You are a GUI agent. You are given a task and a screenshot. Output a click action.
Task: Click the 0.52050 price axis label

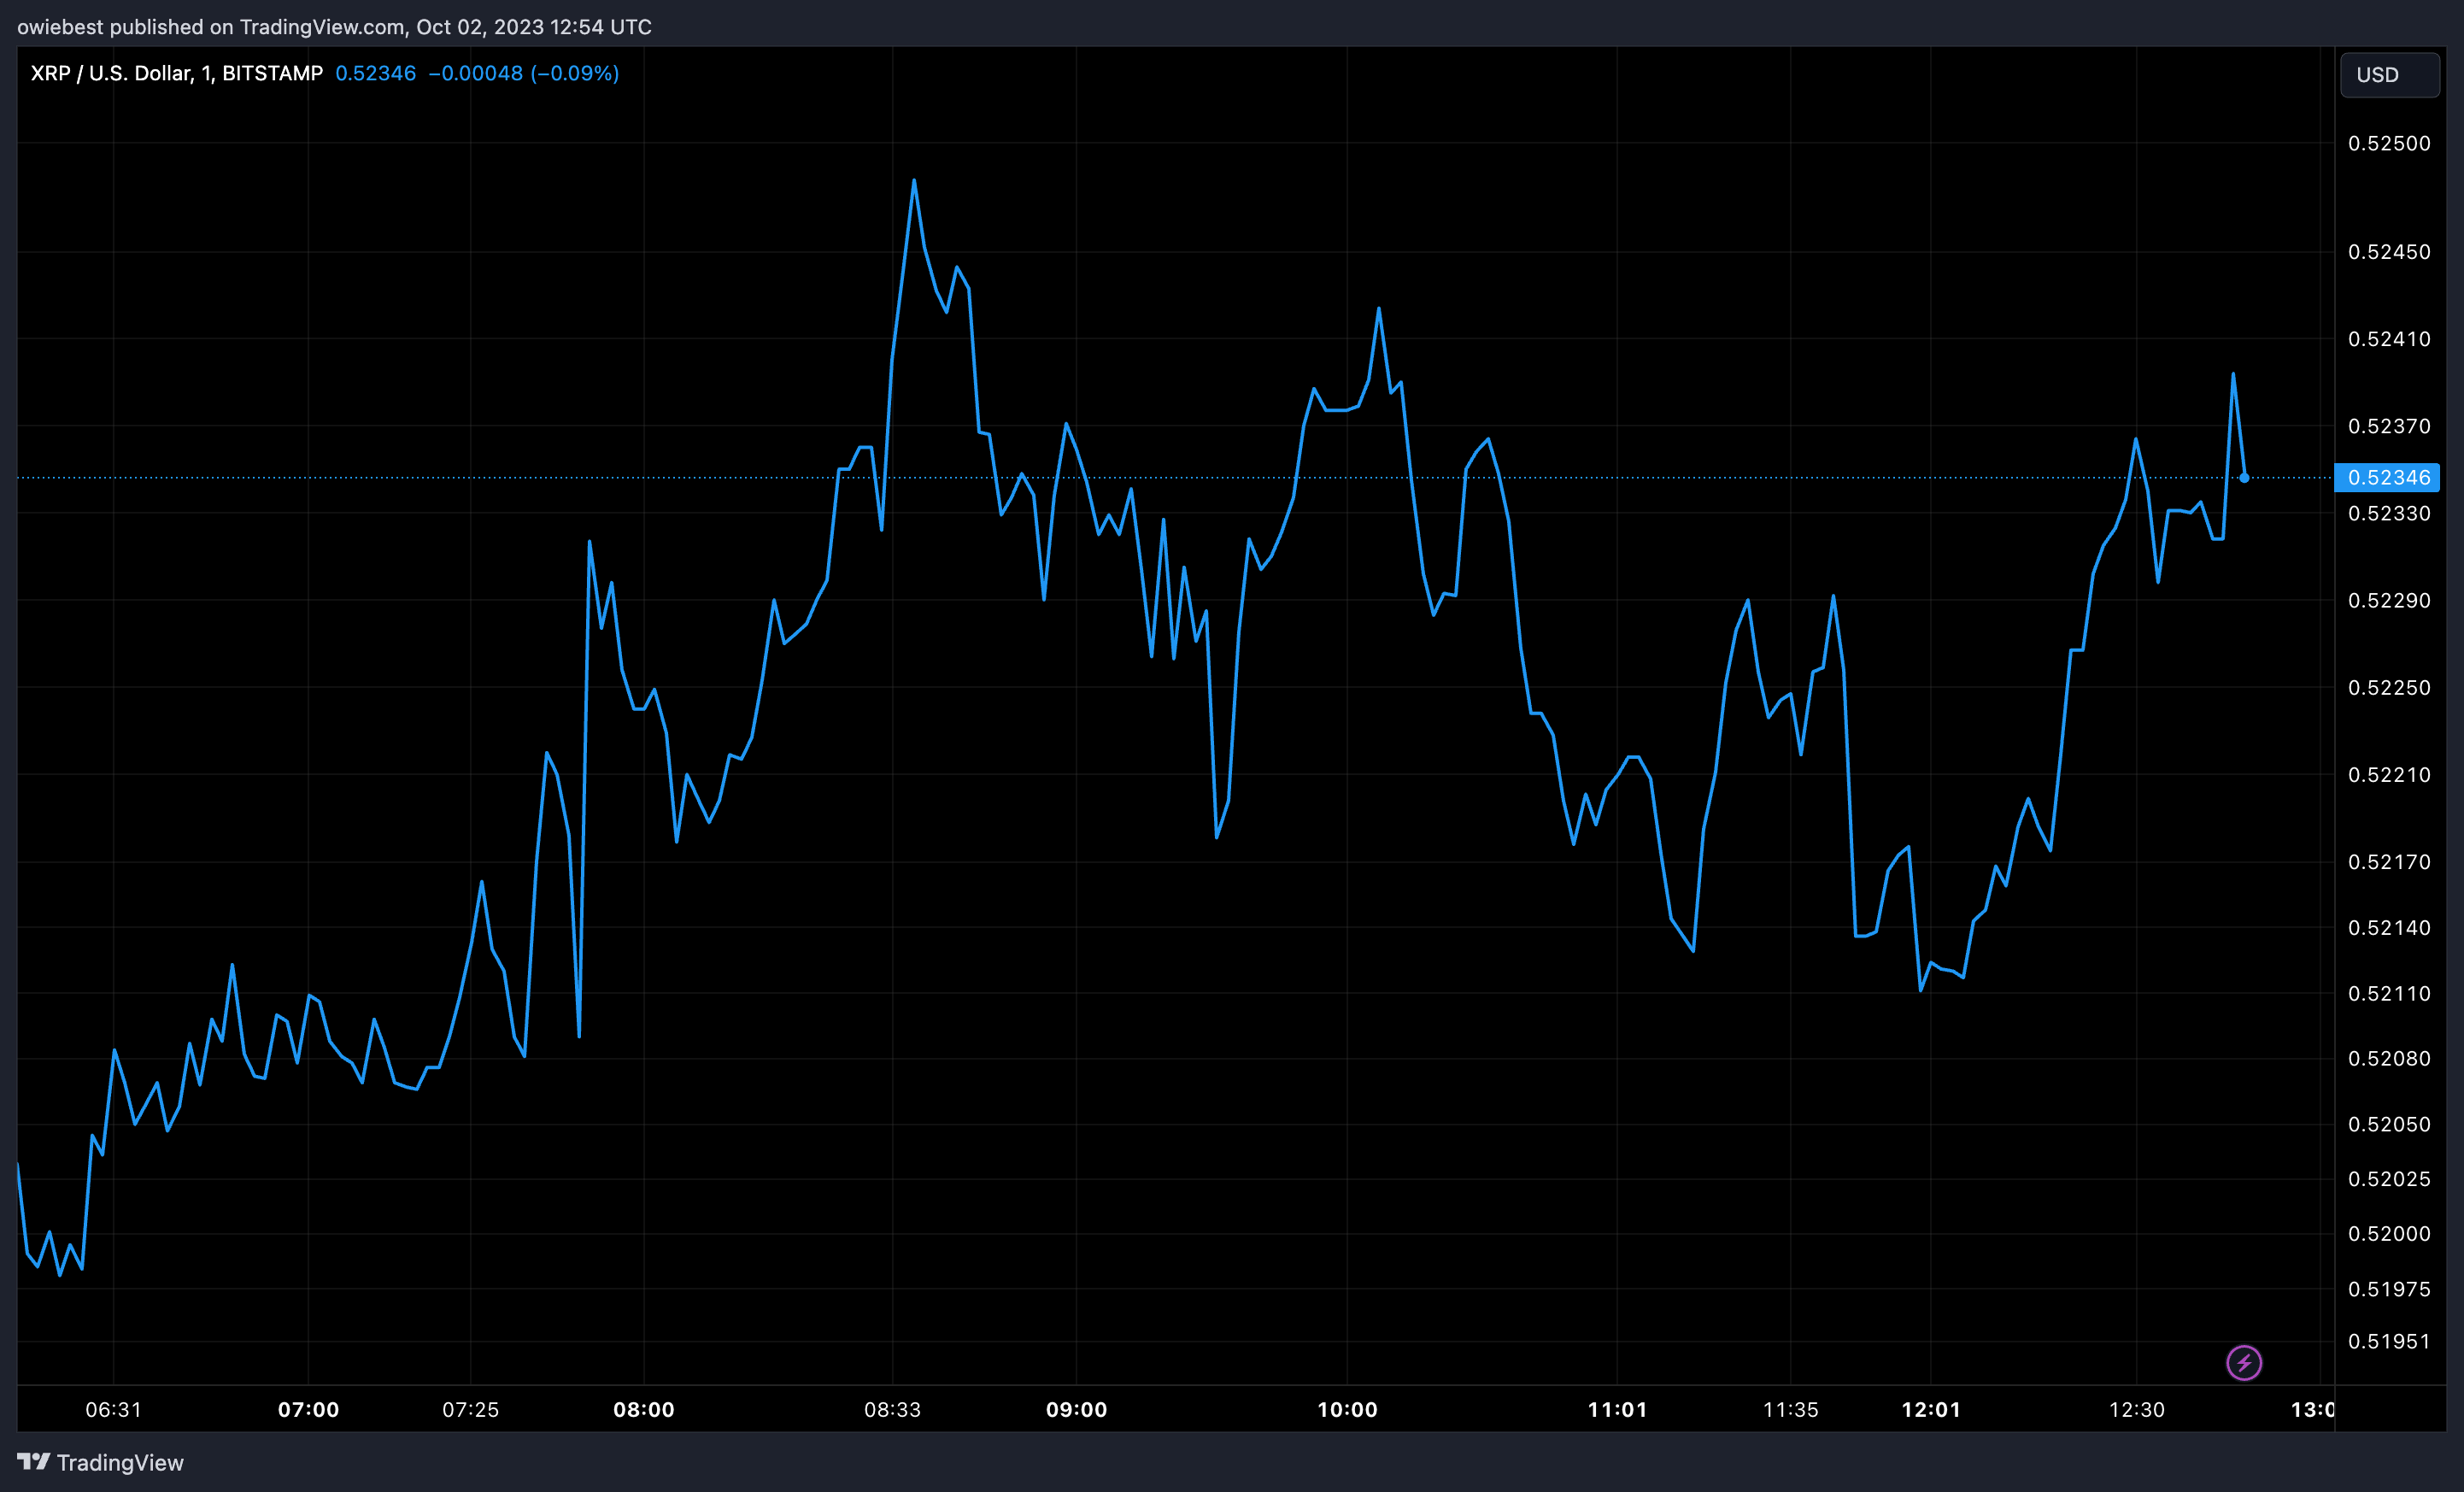click(2389, 1124)
